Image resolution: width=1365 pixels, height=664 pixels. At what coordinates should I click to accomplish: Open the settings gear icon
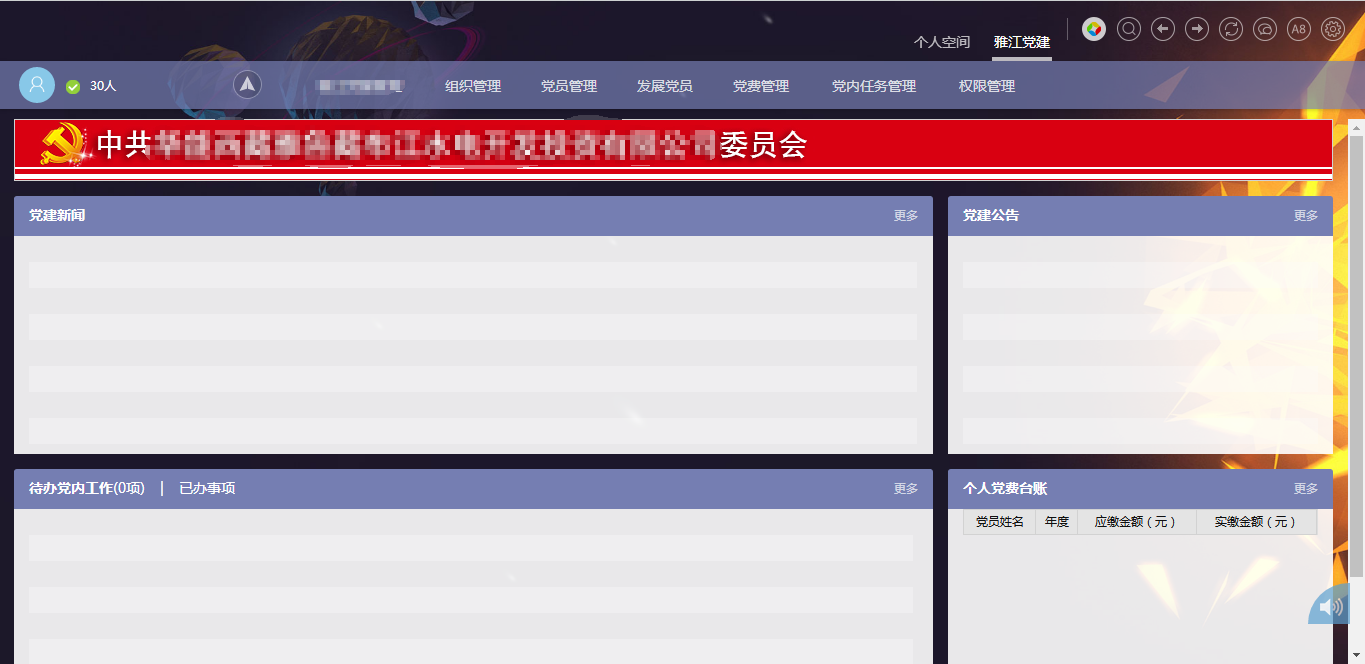click(1332, 29)
